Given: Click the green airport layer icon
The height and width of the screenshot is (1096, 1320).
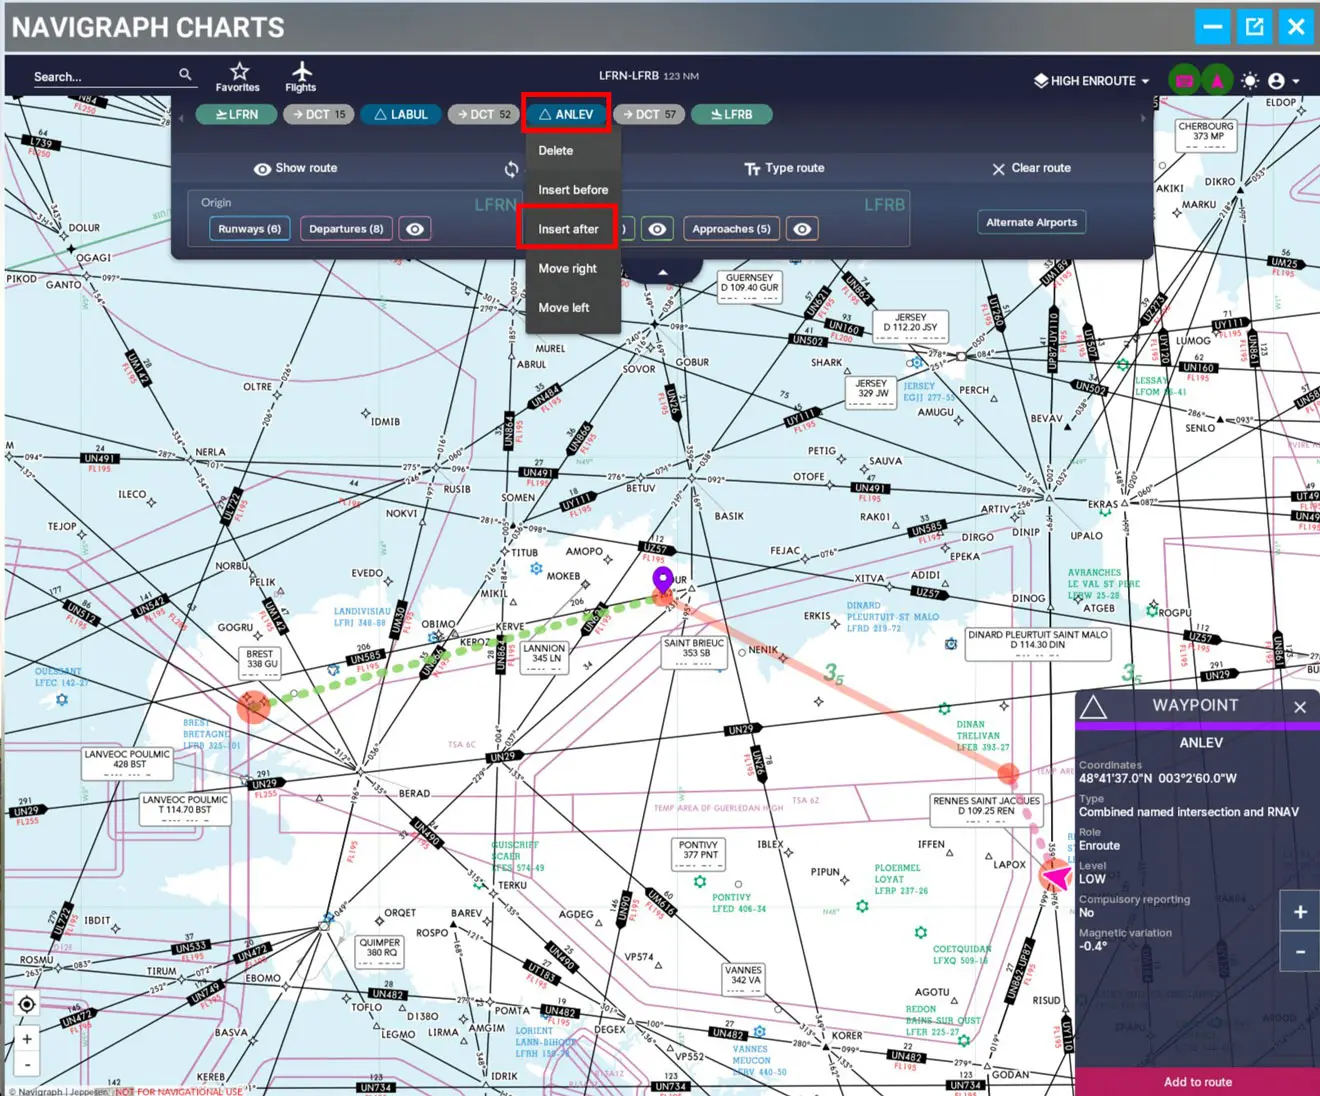Looking at the screenshot, I should [x=1185, y=81].
